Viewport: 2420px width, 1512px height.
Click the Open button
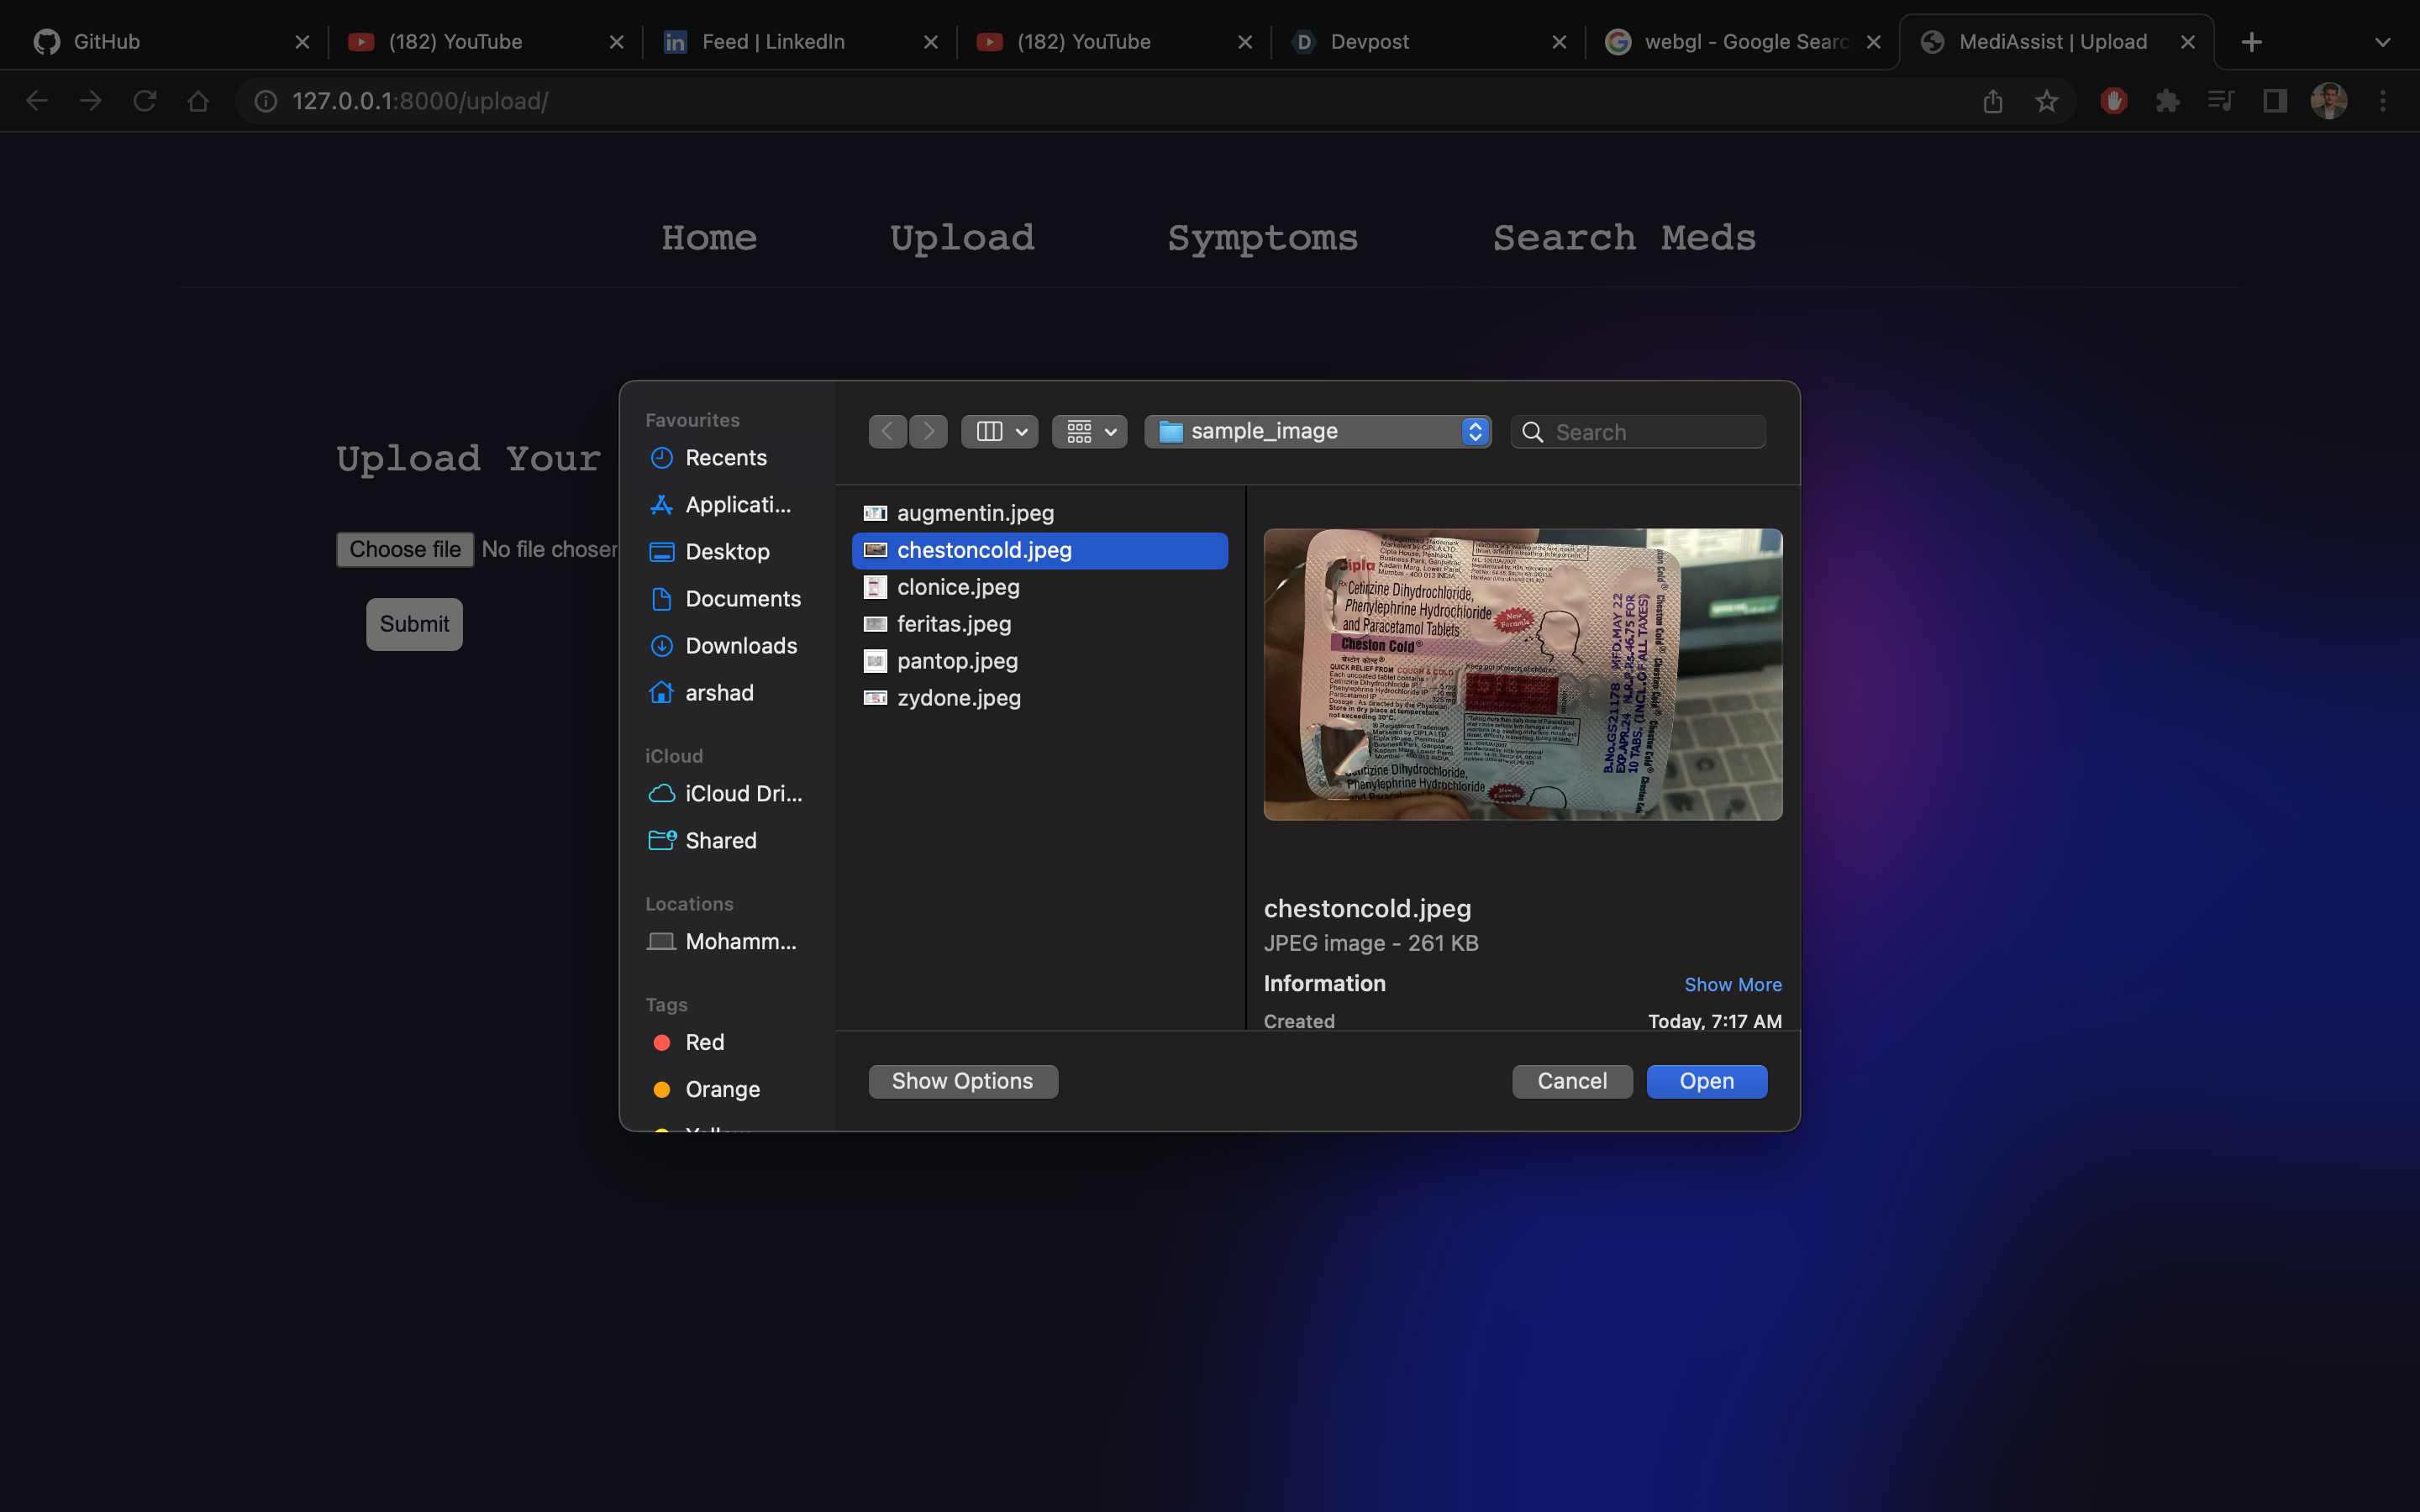(x=1706, y=1081)
